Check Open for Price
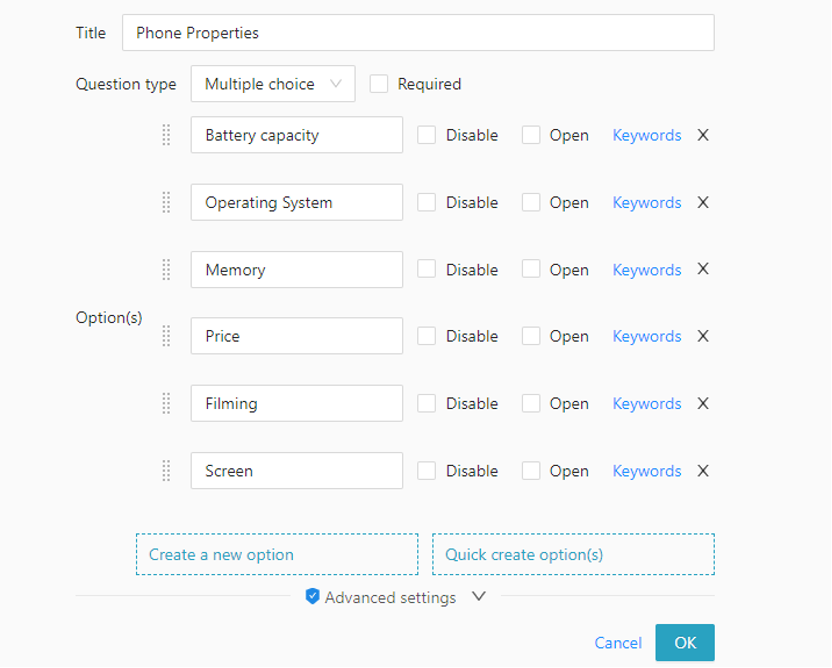 point(531,336)
